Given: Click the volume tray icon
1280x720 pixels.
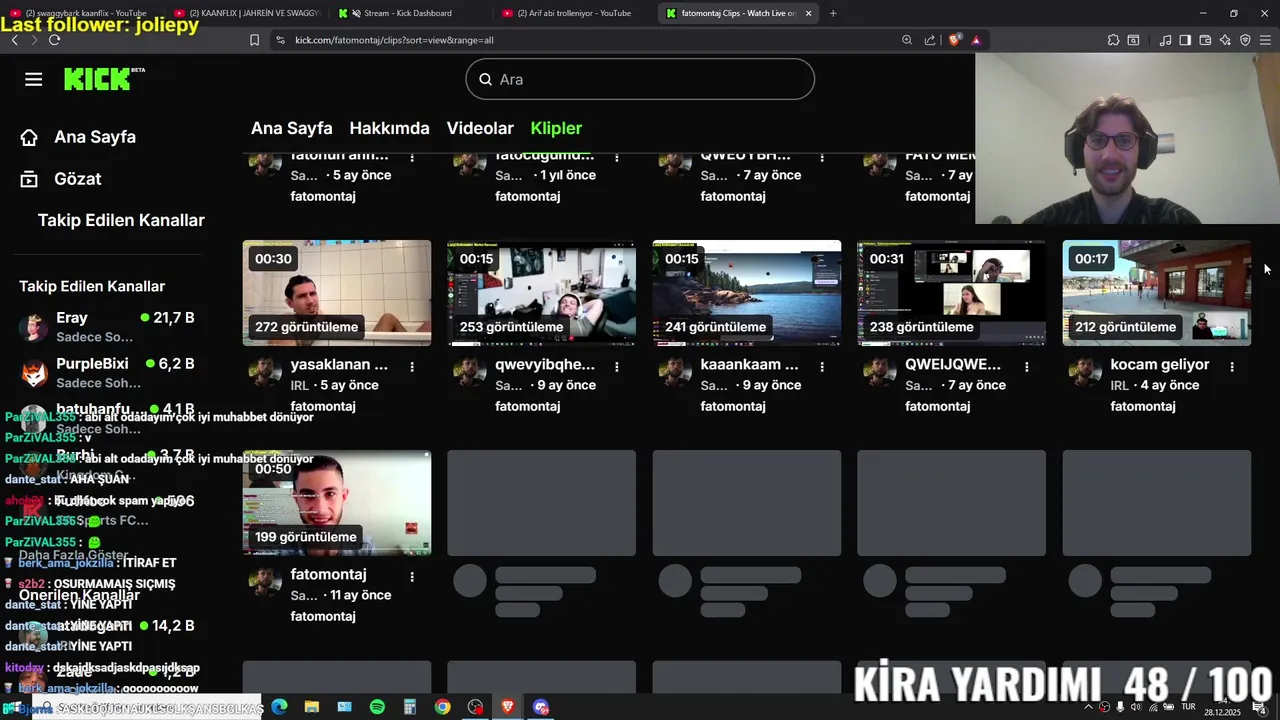Looking at the screenshot, I should pos(1135,707).
